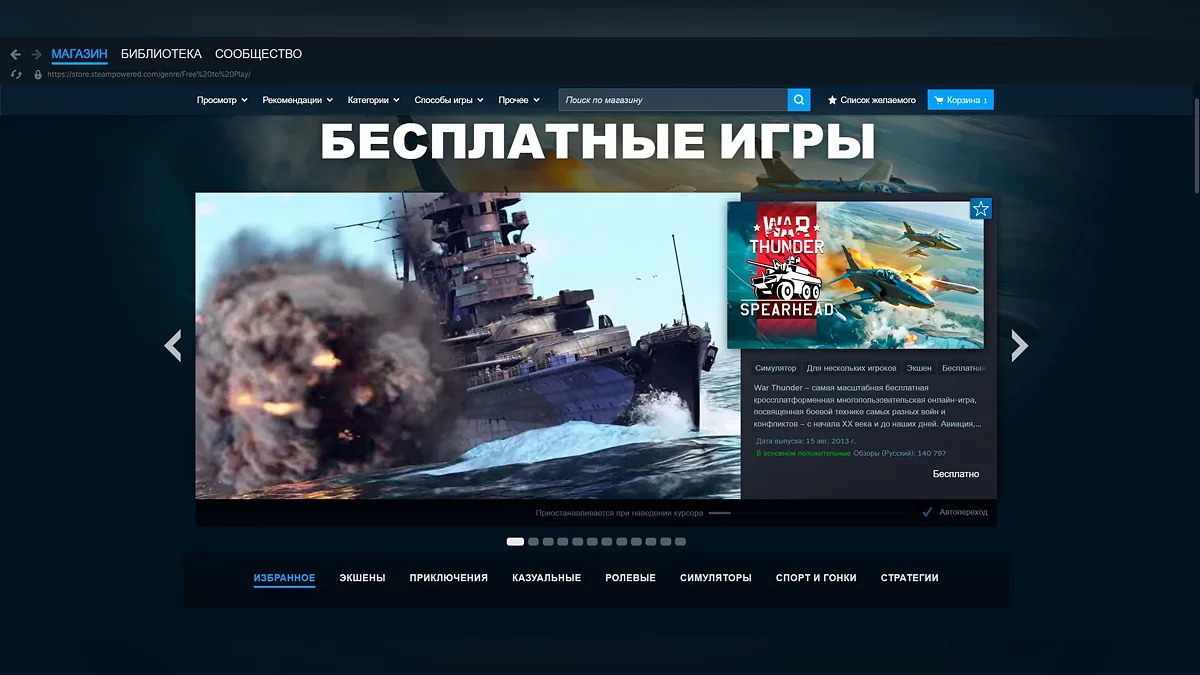Select the СТРАТЕГИИ tab
Screen dimensions: 1200x675
pos(910,578)
